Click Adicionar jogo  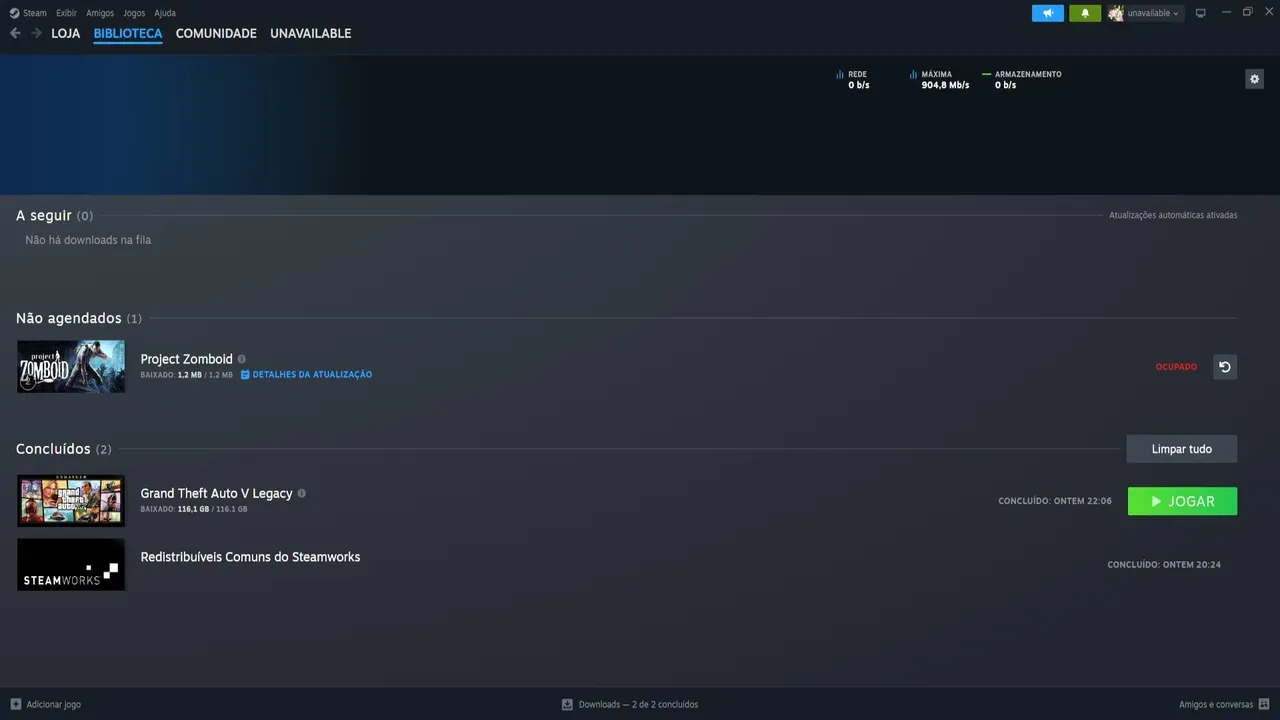(54, 704)
